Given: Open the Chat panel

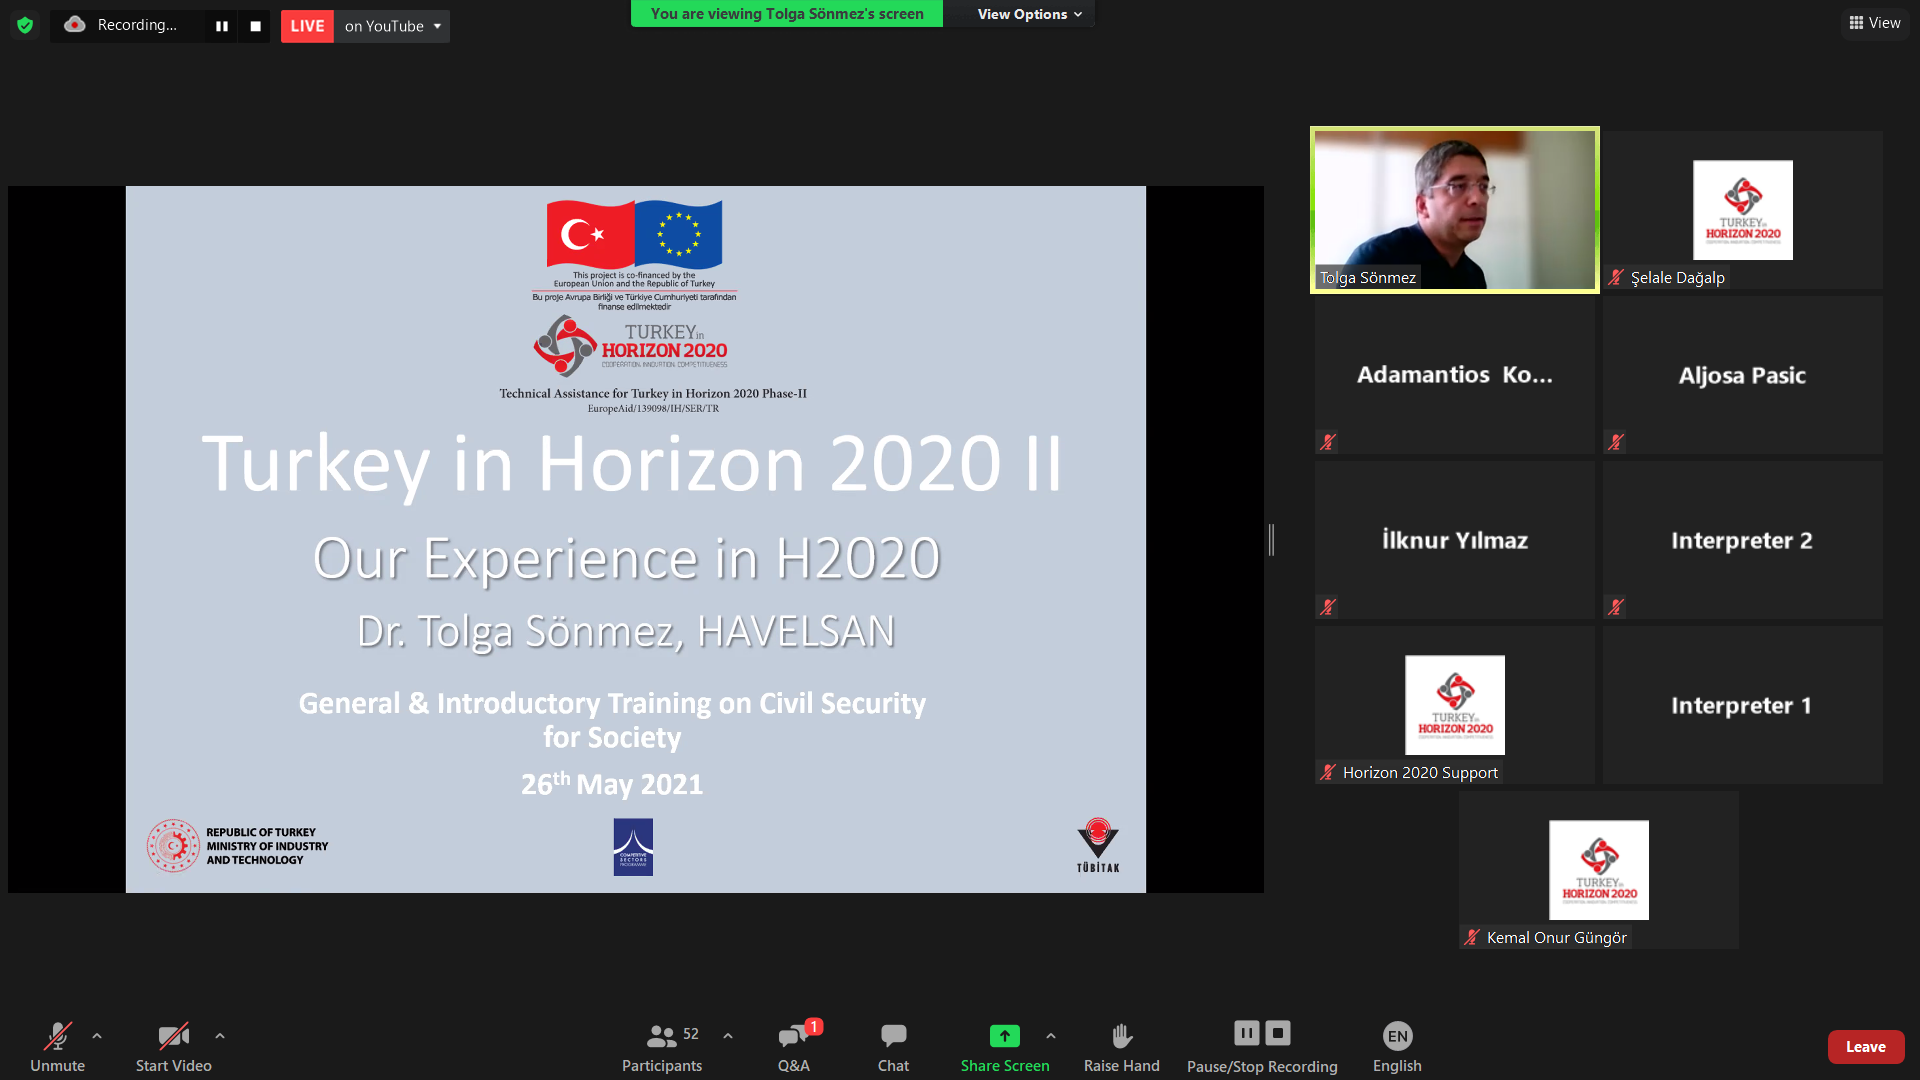Looking at the screenshot, I should (x=893, y=1046).
